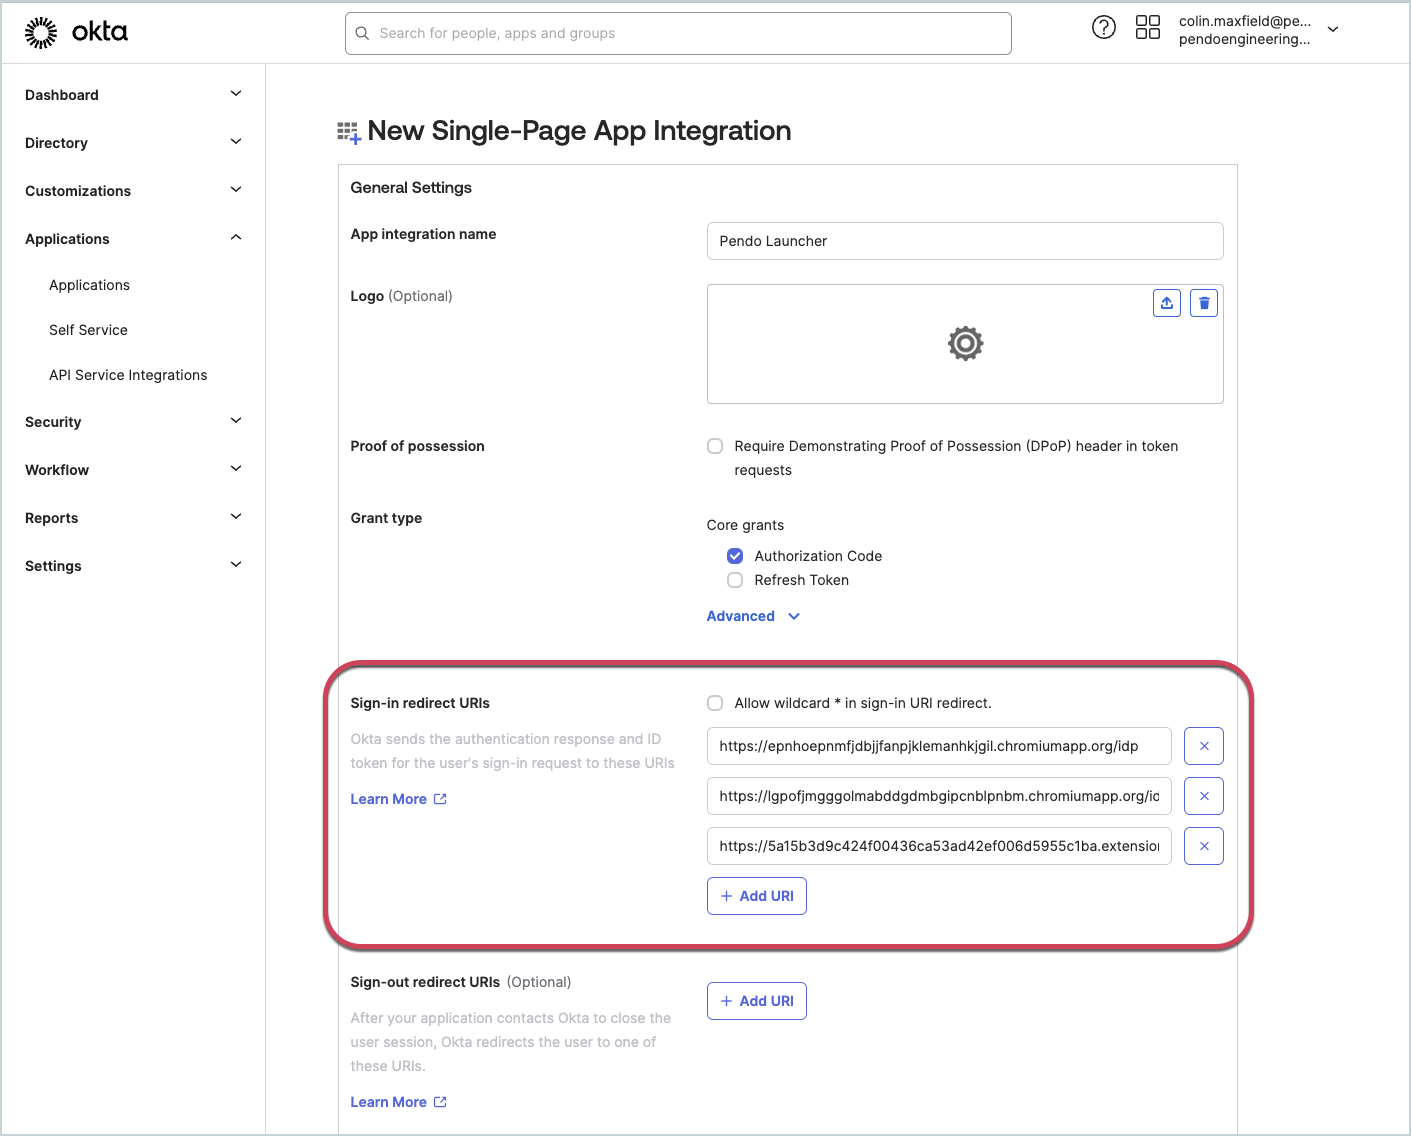Add a sign-in redirect URI
The image size is (1411, 1136).
pyautogui.click(x=757, y=896)
